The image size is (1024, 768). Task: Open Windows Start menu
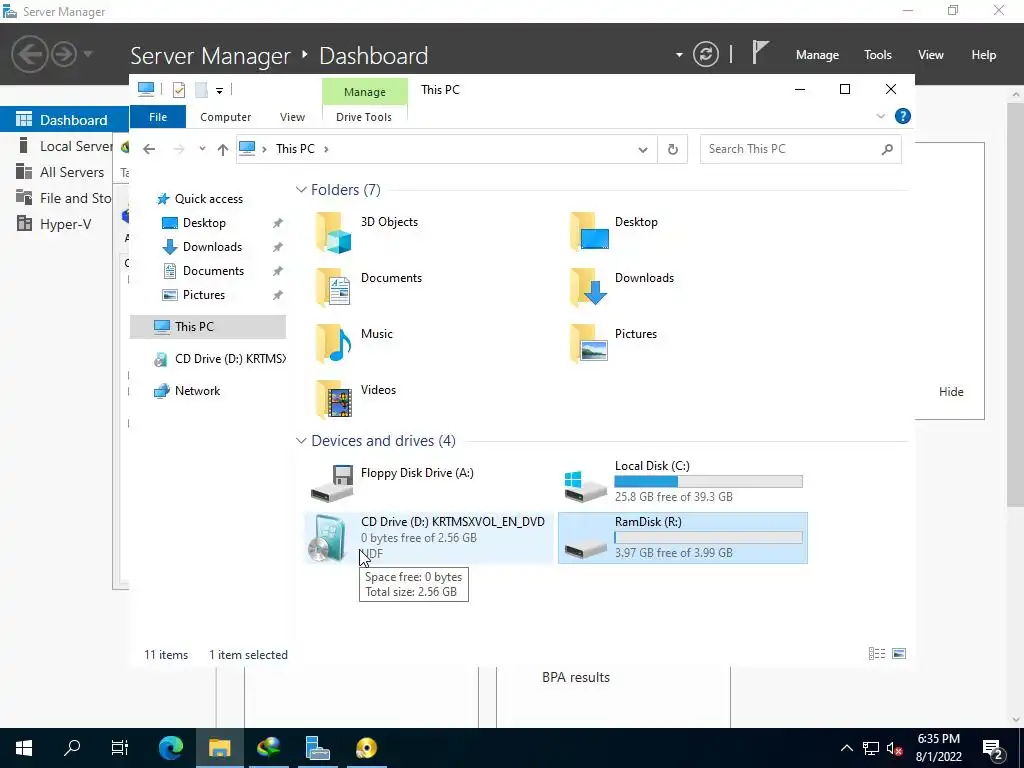[24, 748]
